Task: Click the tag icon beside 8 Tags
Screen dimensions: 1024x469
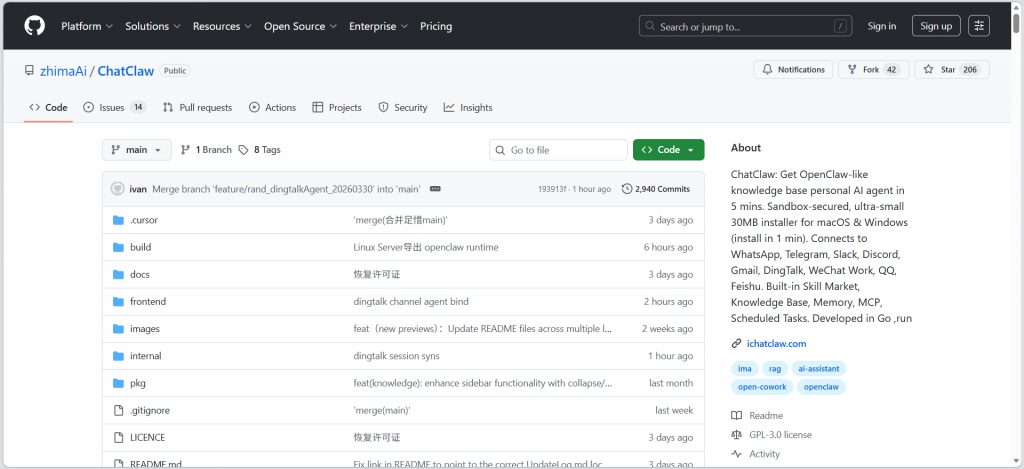Action: pos(244,150)
